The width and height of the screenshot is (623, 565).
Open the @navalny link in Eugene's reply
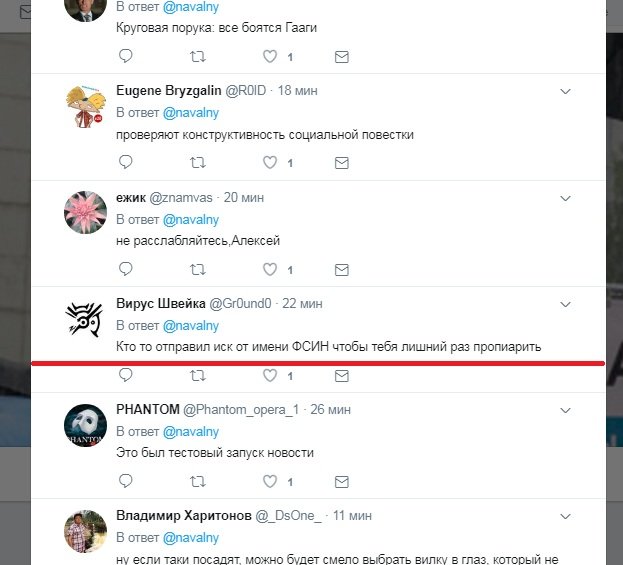point(191,113)
